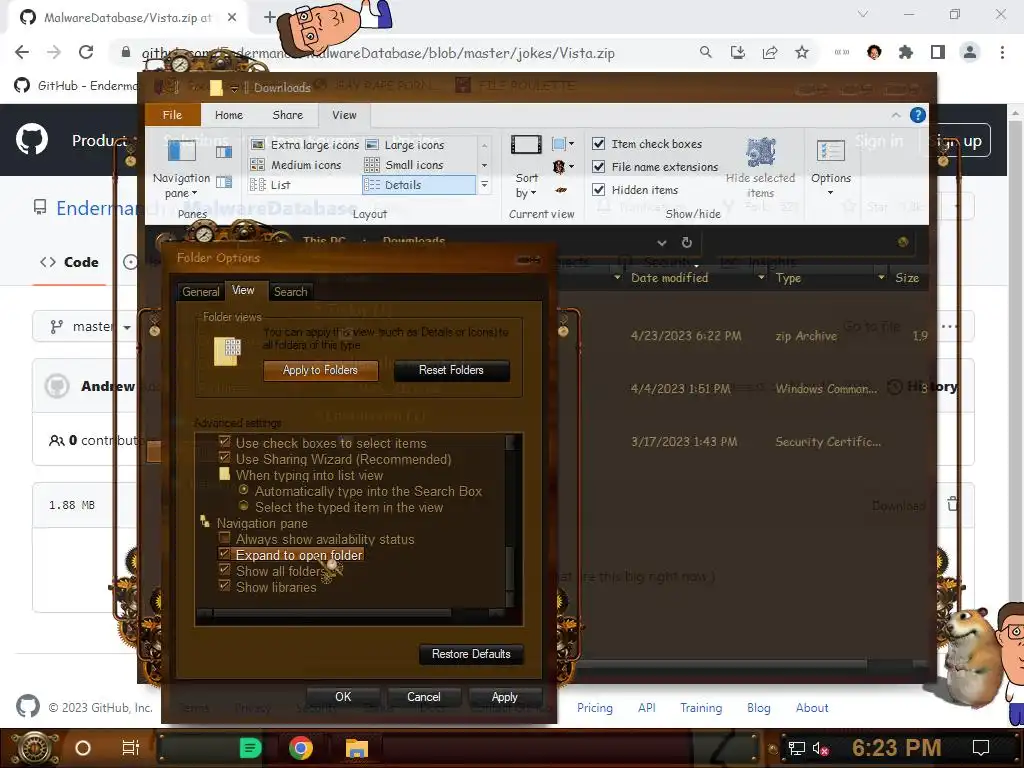
Task: Switch to the Share ribbon tab
Action: (x=287, y=115)
